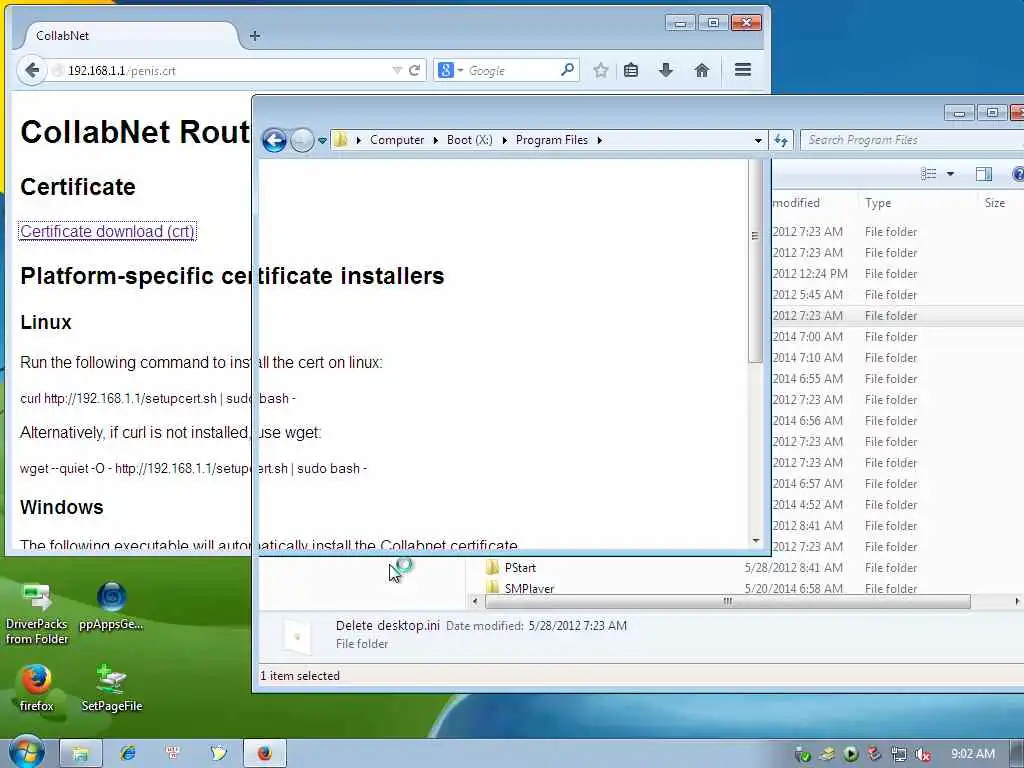Expand the arrow after Program Files breadcrumb
This screenshot has width=1024, height=768.
599,140
